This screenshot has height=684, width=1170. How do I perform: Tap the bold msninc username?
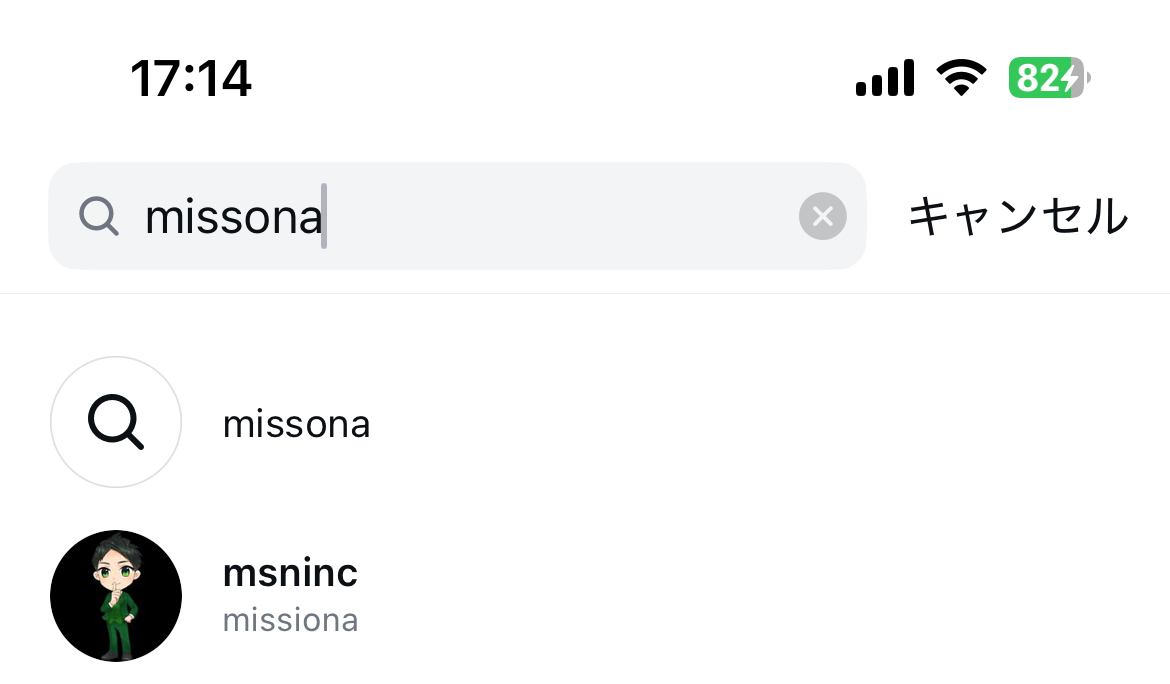(x=290, y=573)
